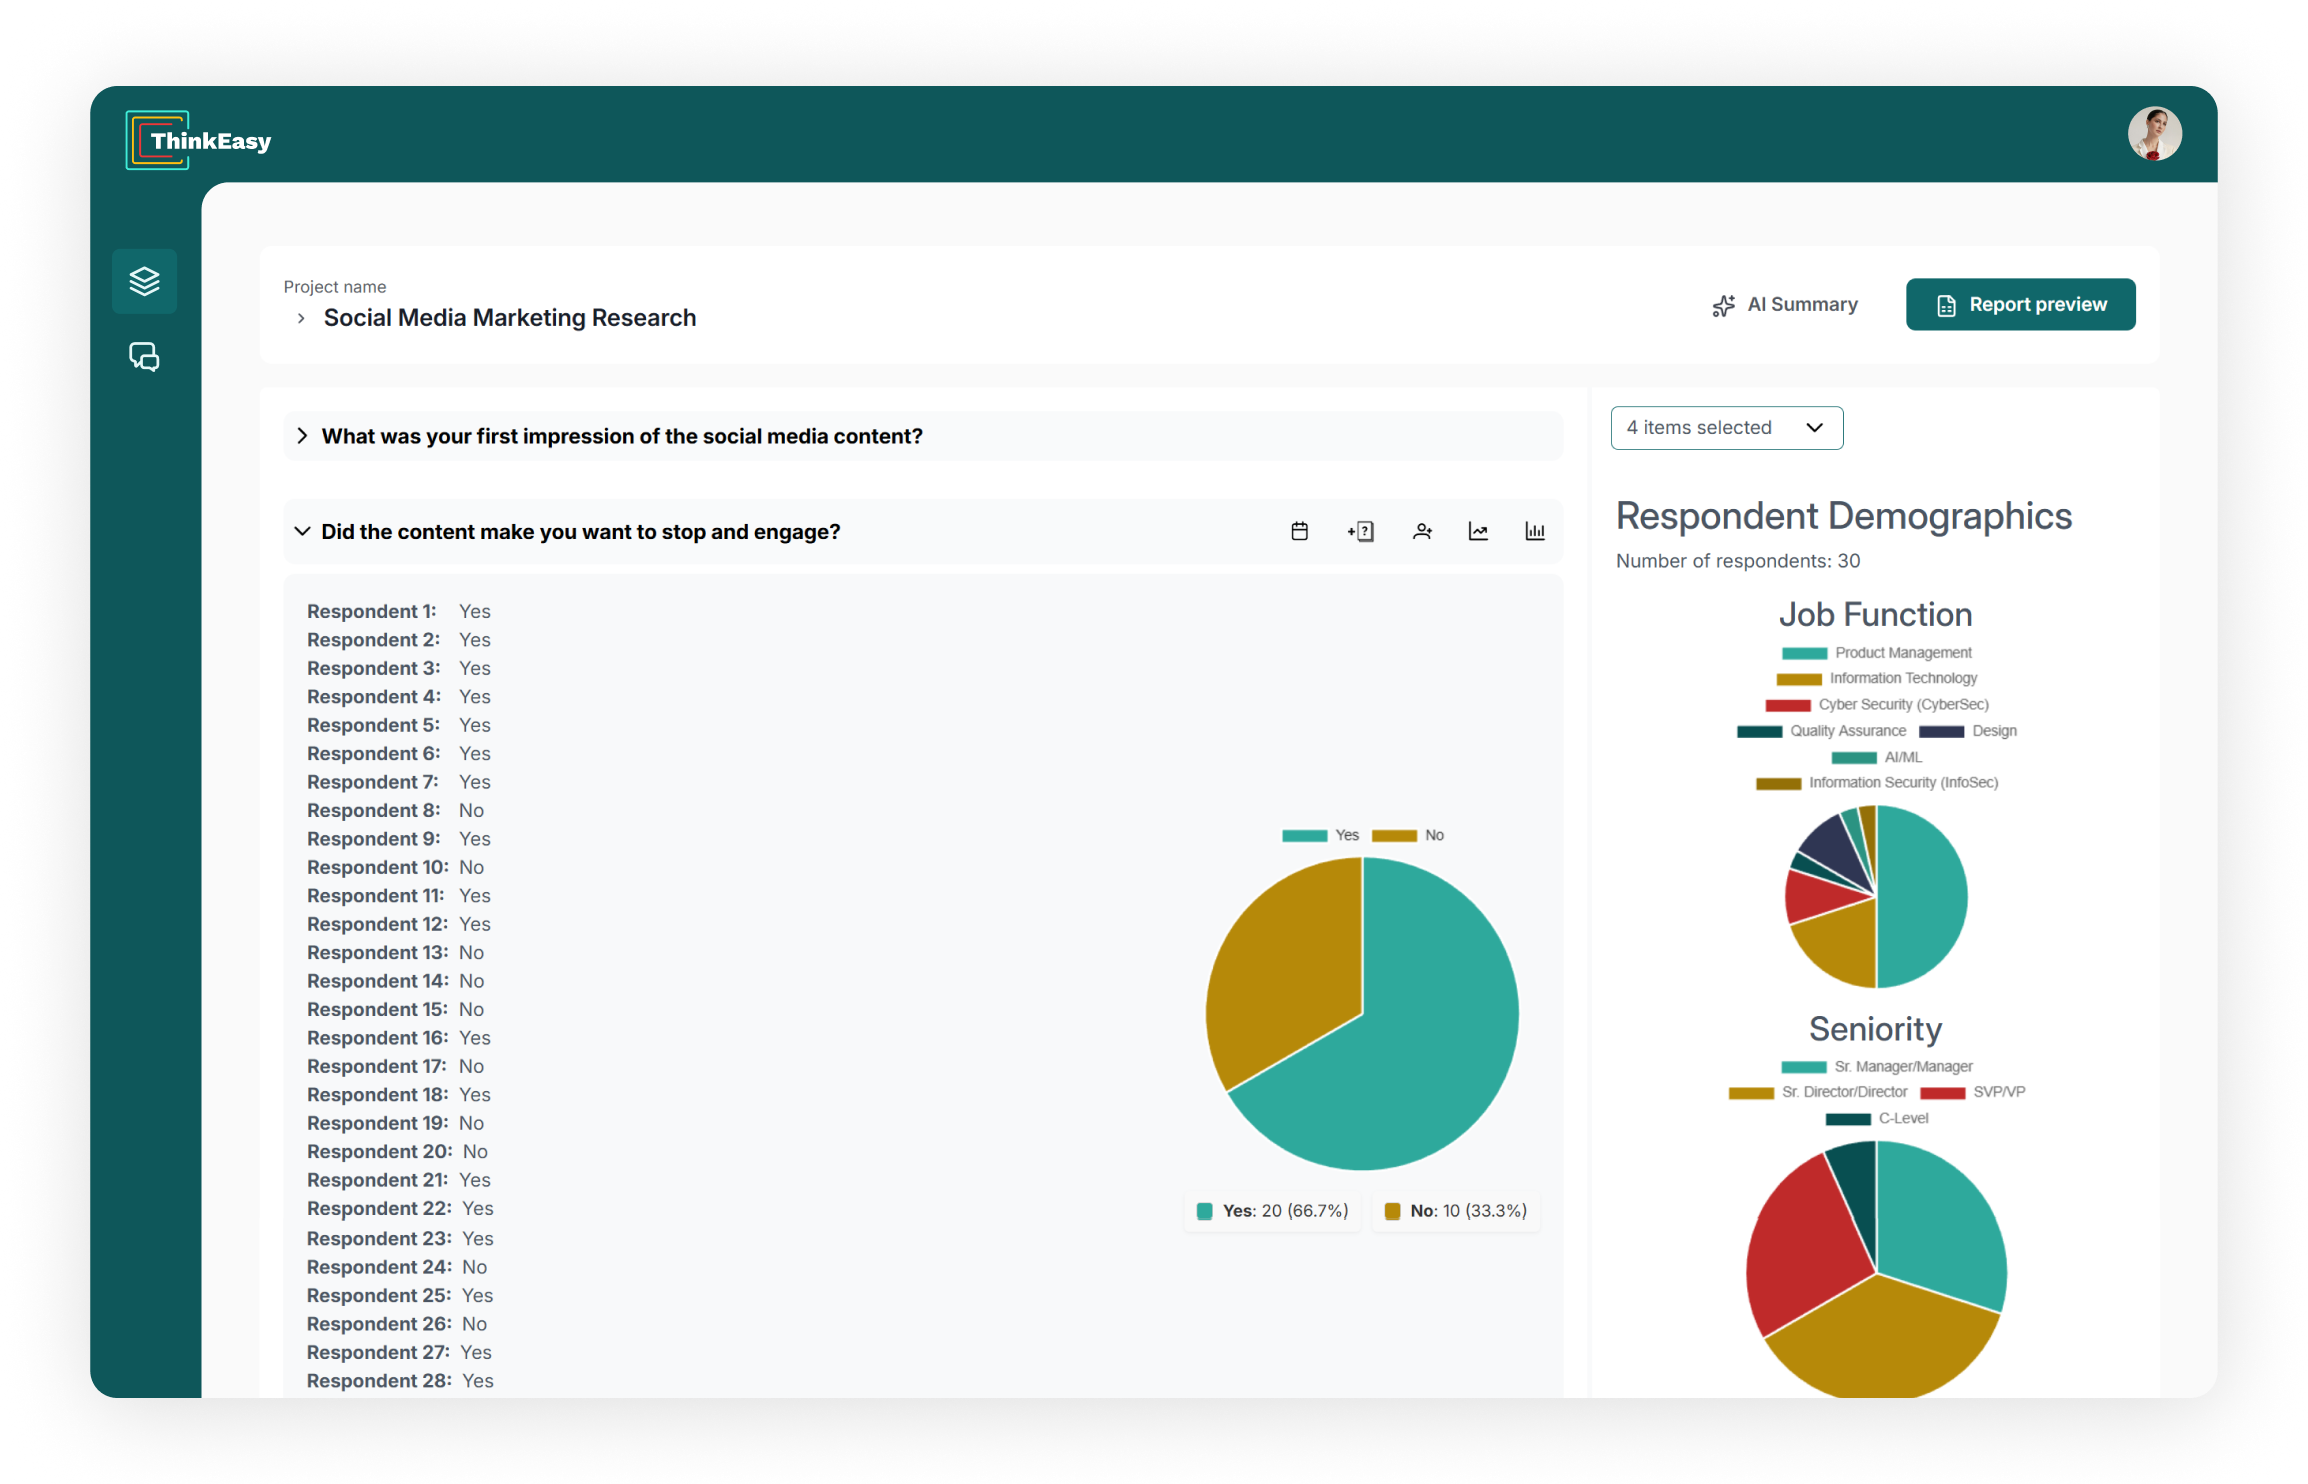Click SVP/VP red legend swatch
The width and height of the screenshot is (2308, 1484).
pos(1942,1092)
